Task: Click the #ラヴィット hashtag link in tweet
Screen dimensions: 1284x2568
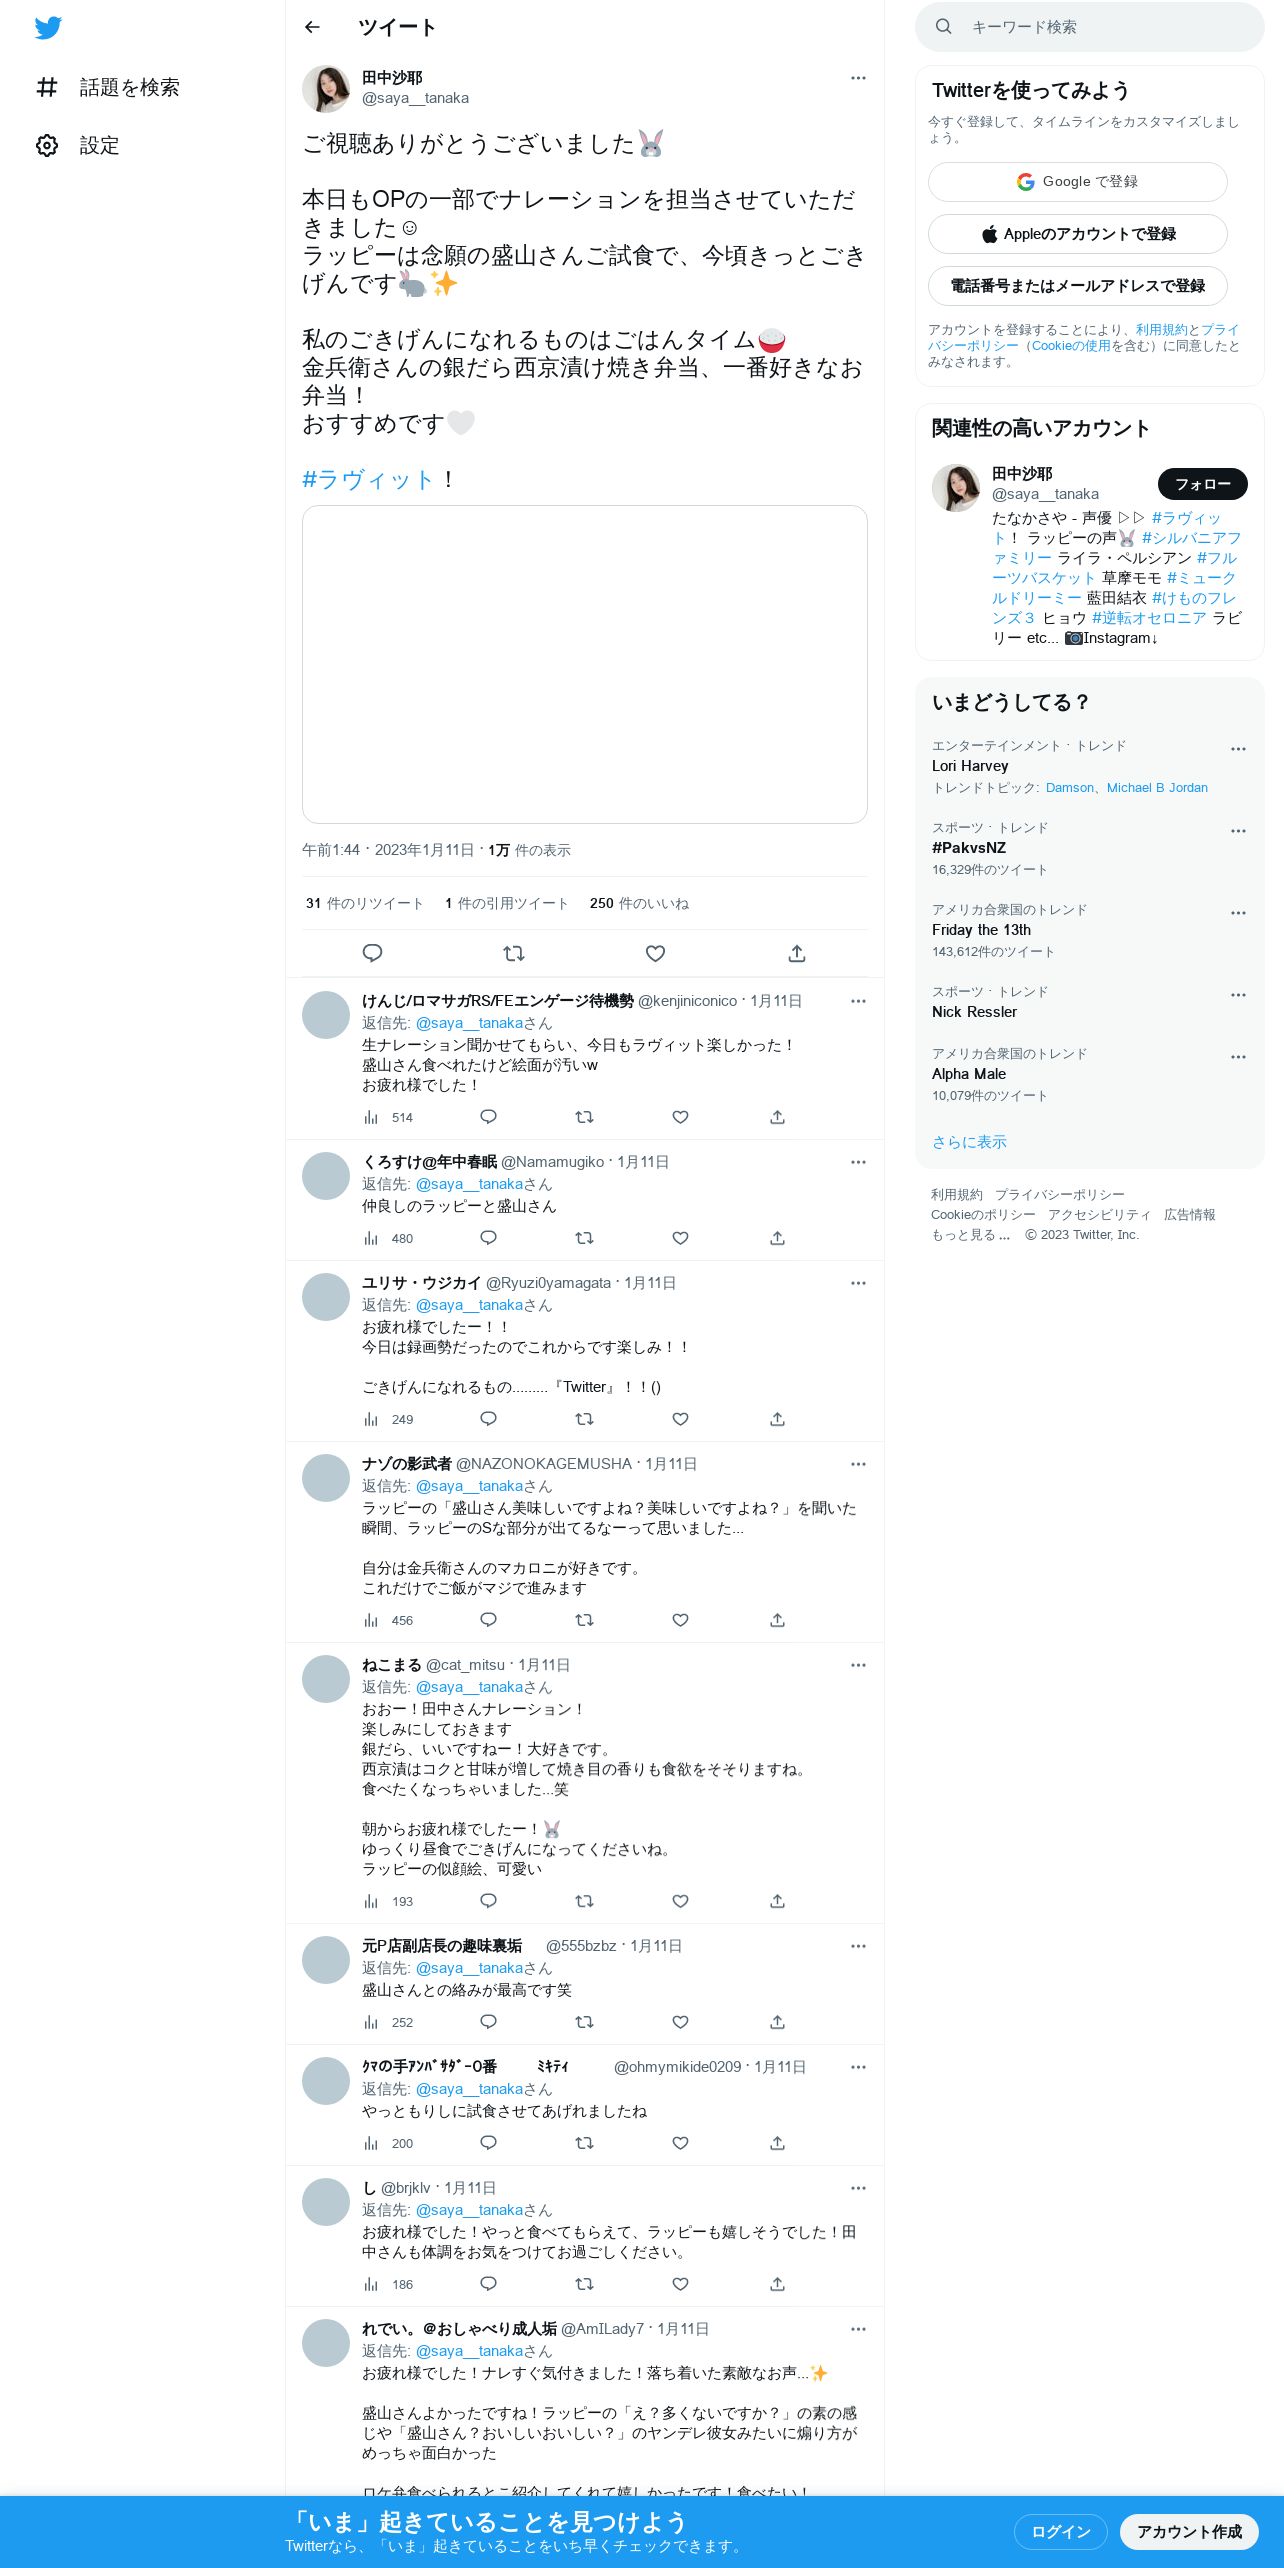Action: coord(368,480)
